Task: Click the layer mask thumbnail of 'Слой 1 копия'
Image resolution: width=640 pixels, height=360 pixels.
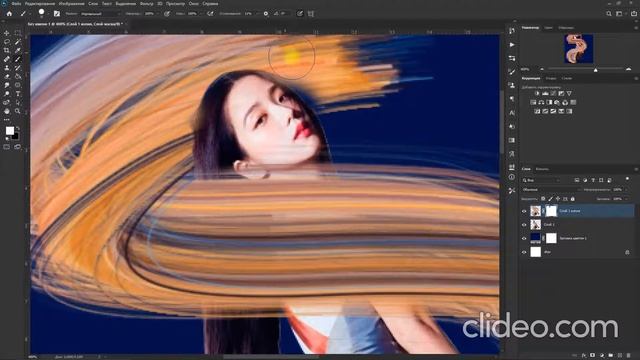Action: pyautogui.click(x=551, y=211)
